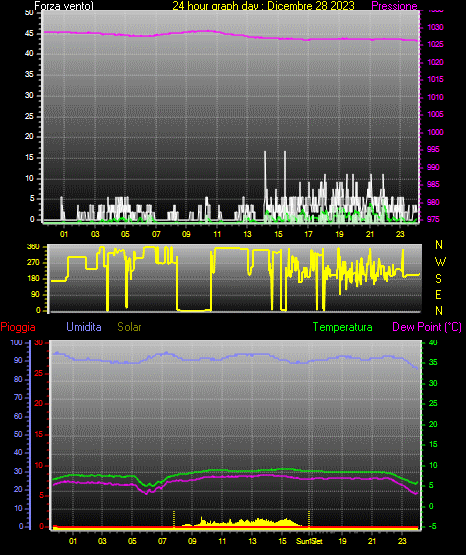Click the 'Sun1Set' marker on the time axis
The height and width of the screenshot is (555, 466).
click(309, 541)
